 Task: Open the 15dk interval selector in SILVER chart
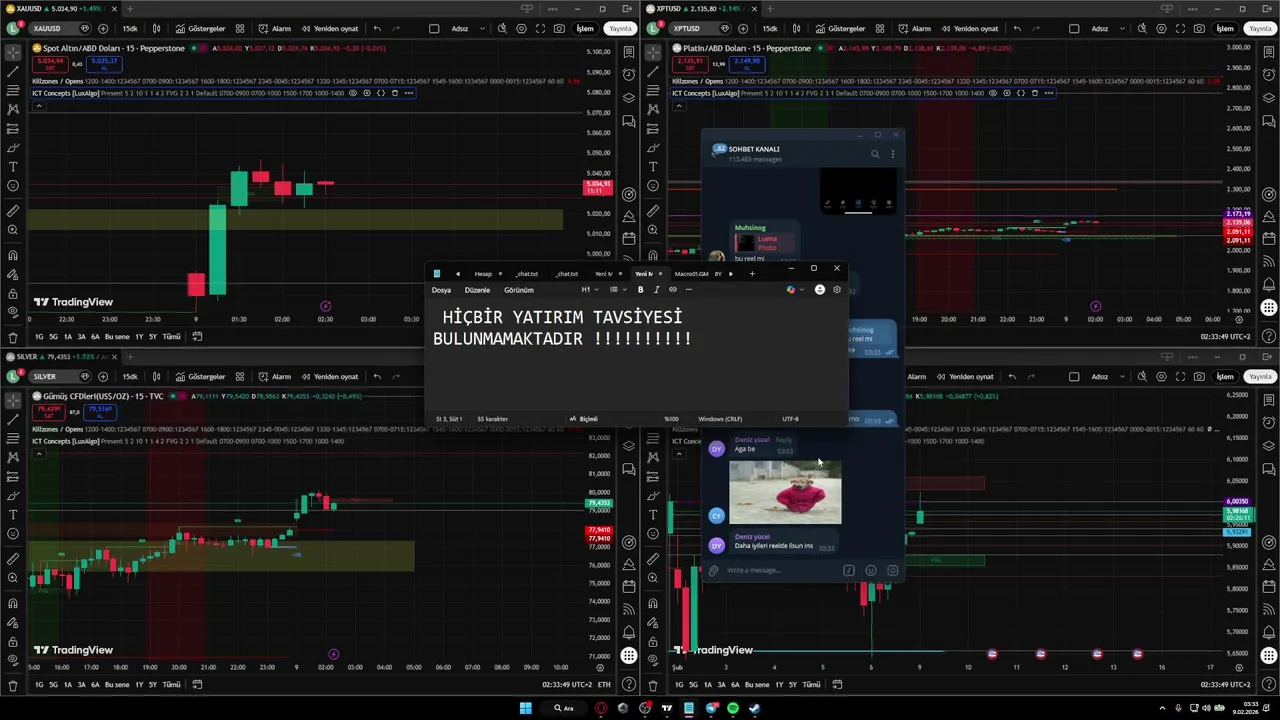130,377
